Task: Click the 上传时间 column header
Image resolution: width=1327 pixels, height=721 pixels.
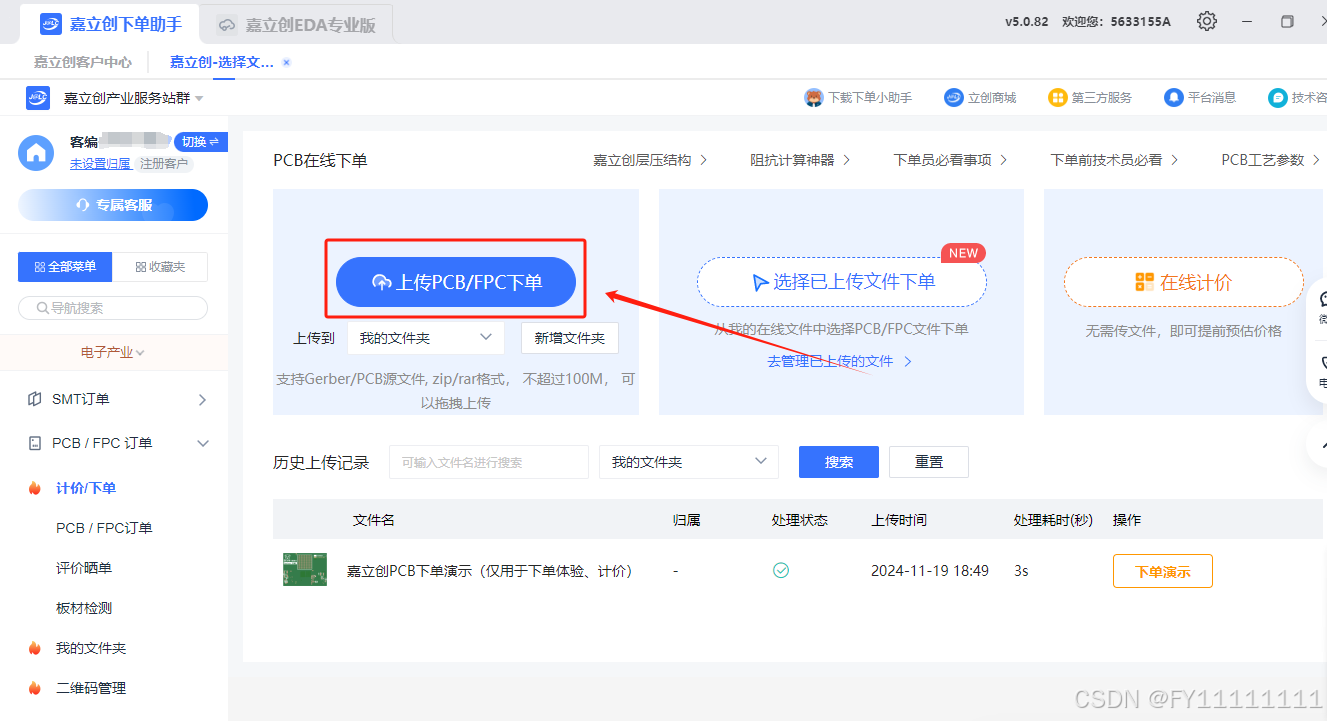Action: point(899,520)
